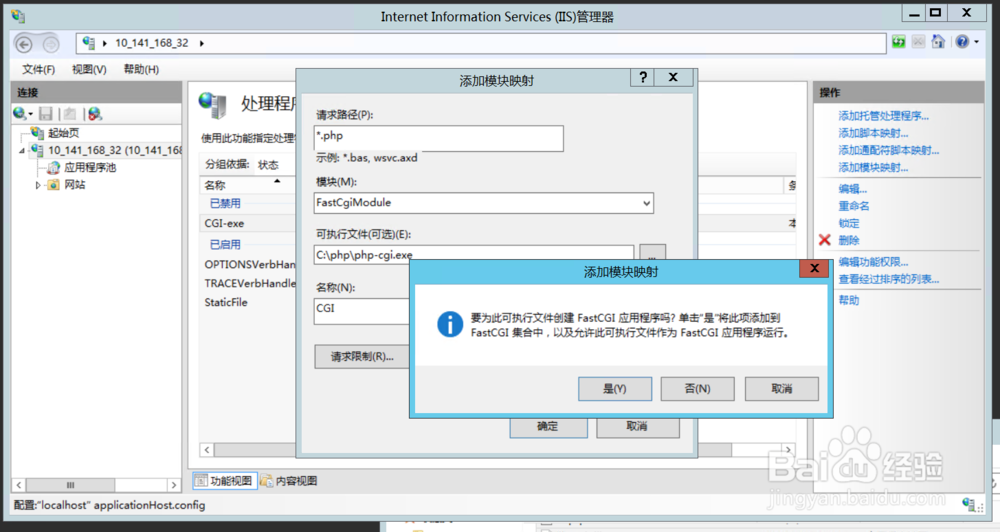Click the Rename (重命名) action link
This screenshot has height=532, width=1000.
(x=853, y=206)
